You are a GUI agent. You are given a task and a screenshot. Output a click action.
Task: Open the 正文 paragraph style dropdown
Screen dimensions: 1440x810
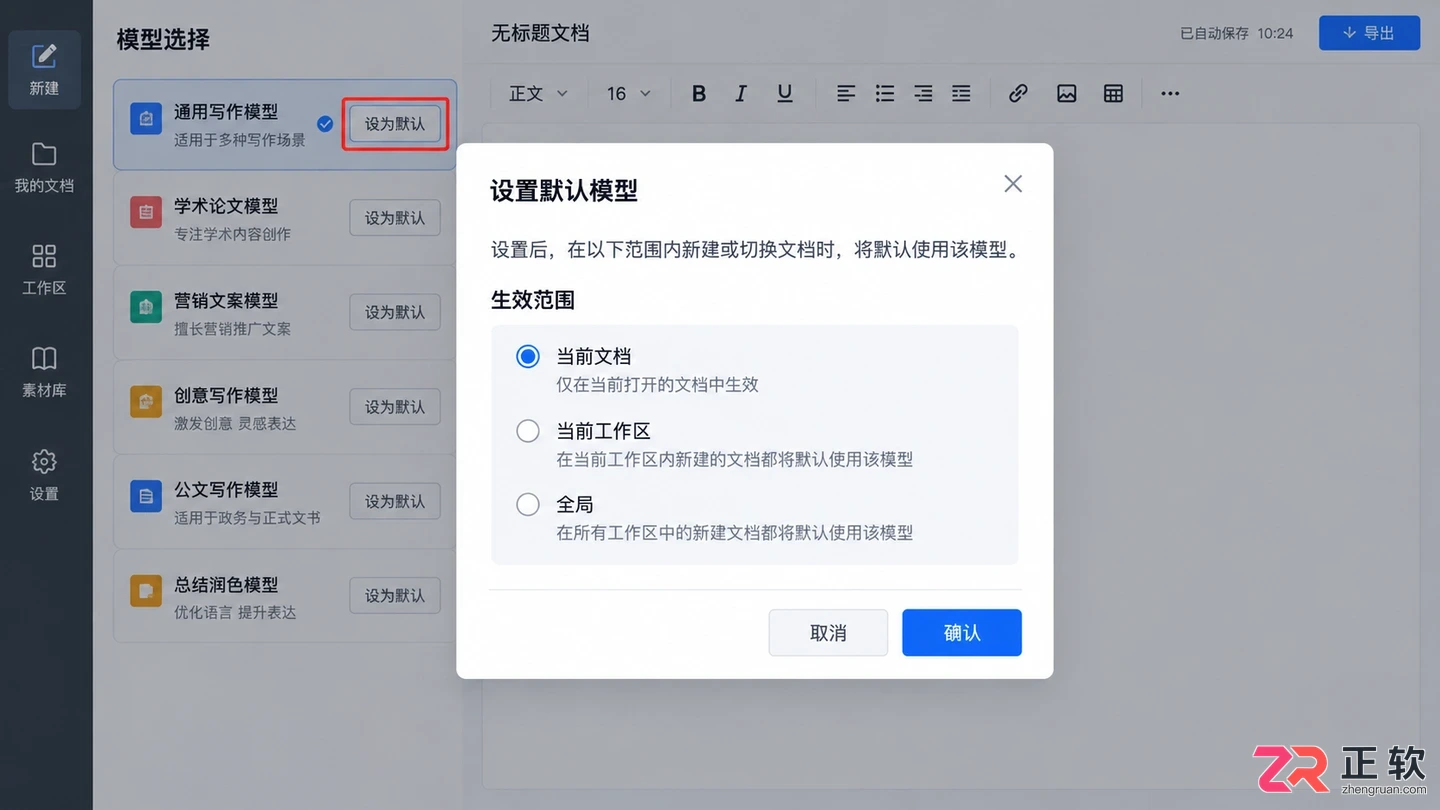pyautogui.click(x=538, y=93)
